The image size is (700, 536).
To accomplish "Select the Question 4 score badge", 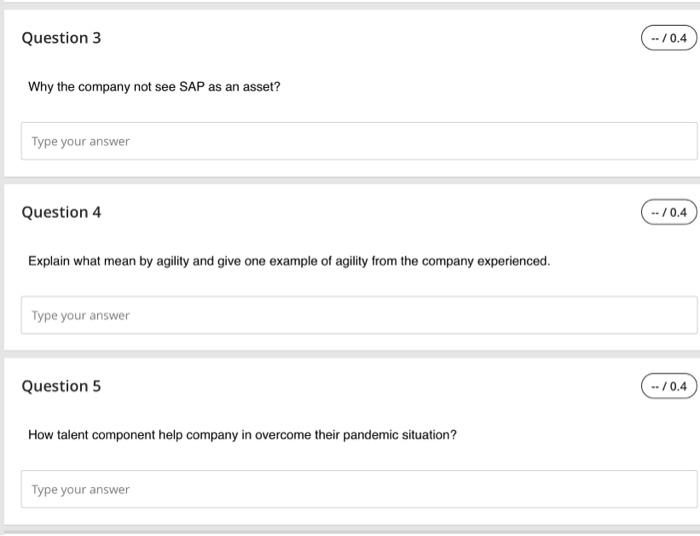I will (x=669, y=212).
